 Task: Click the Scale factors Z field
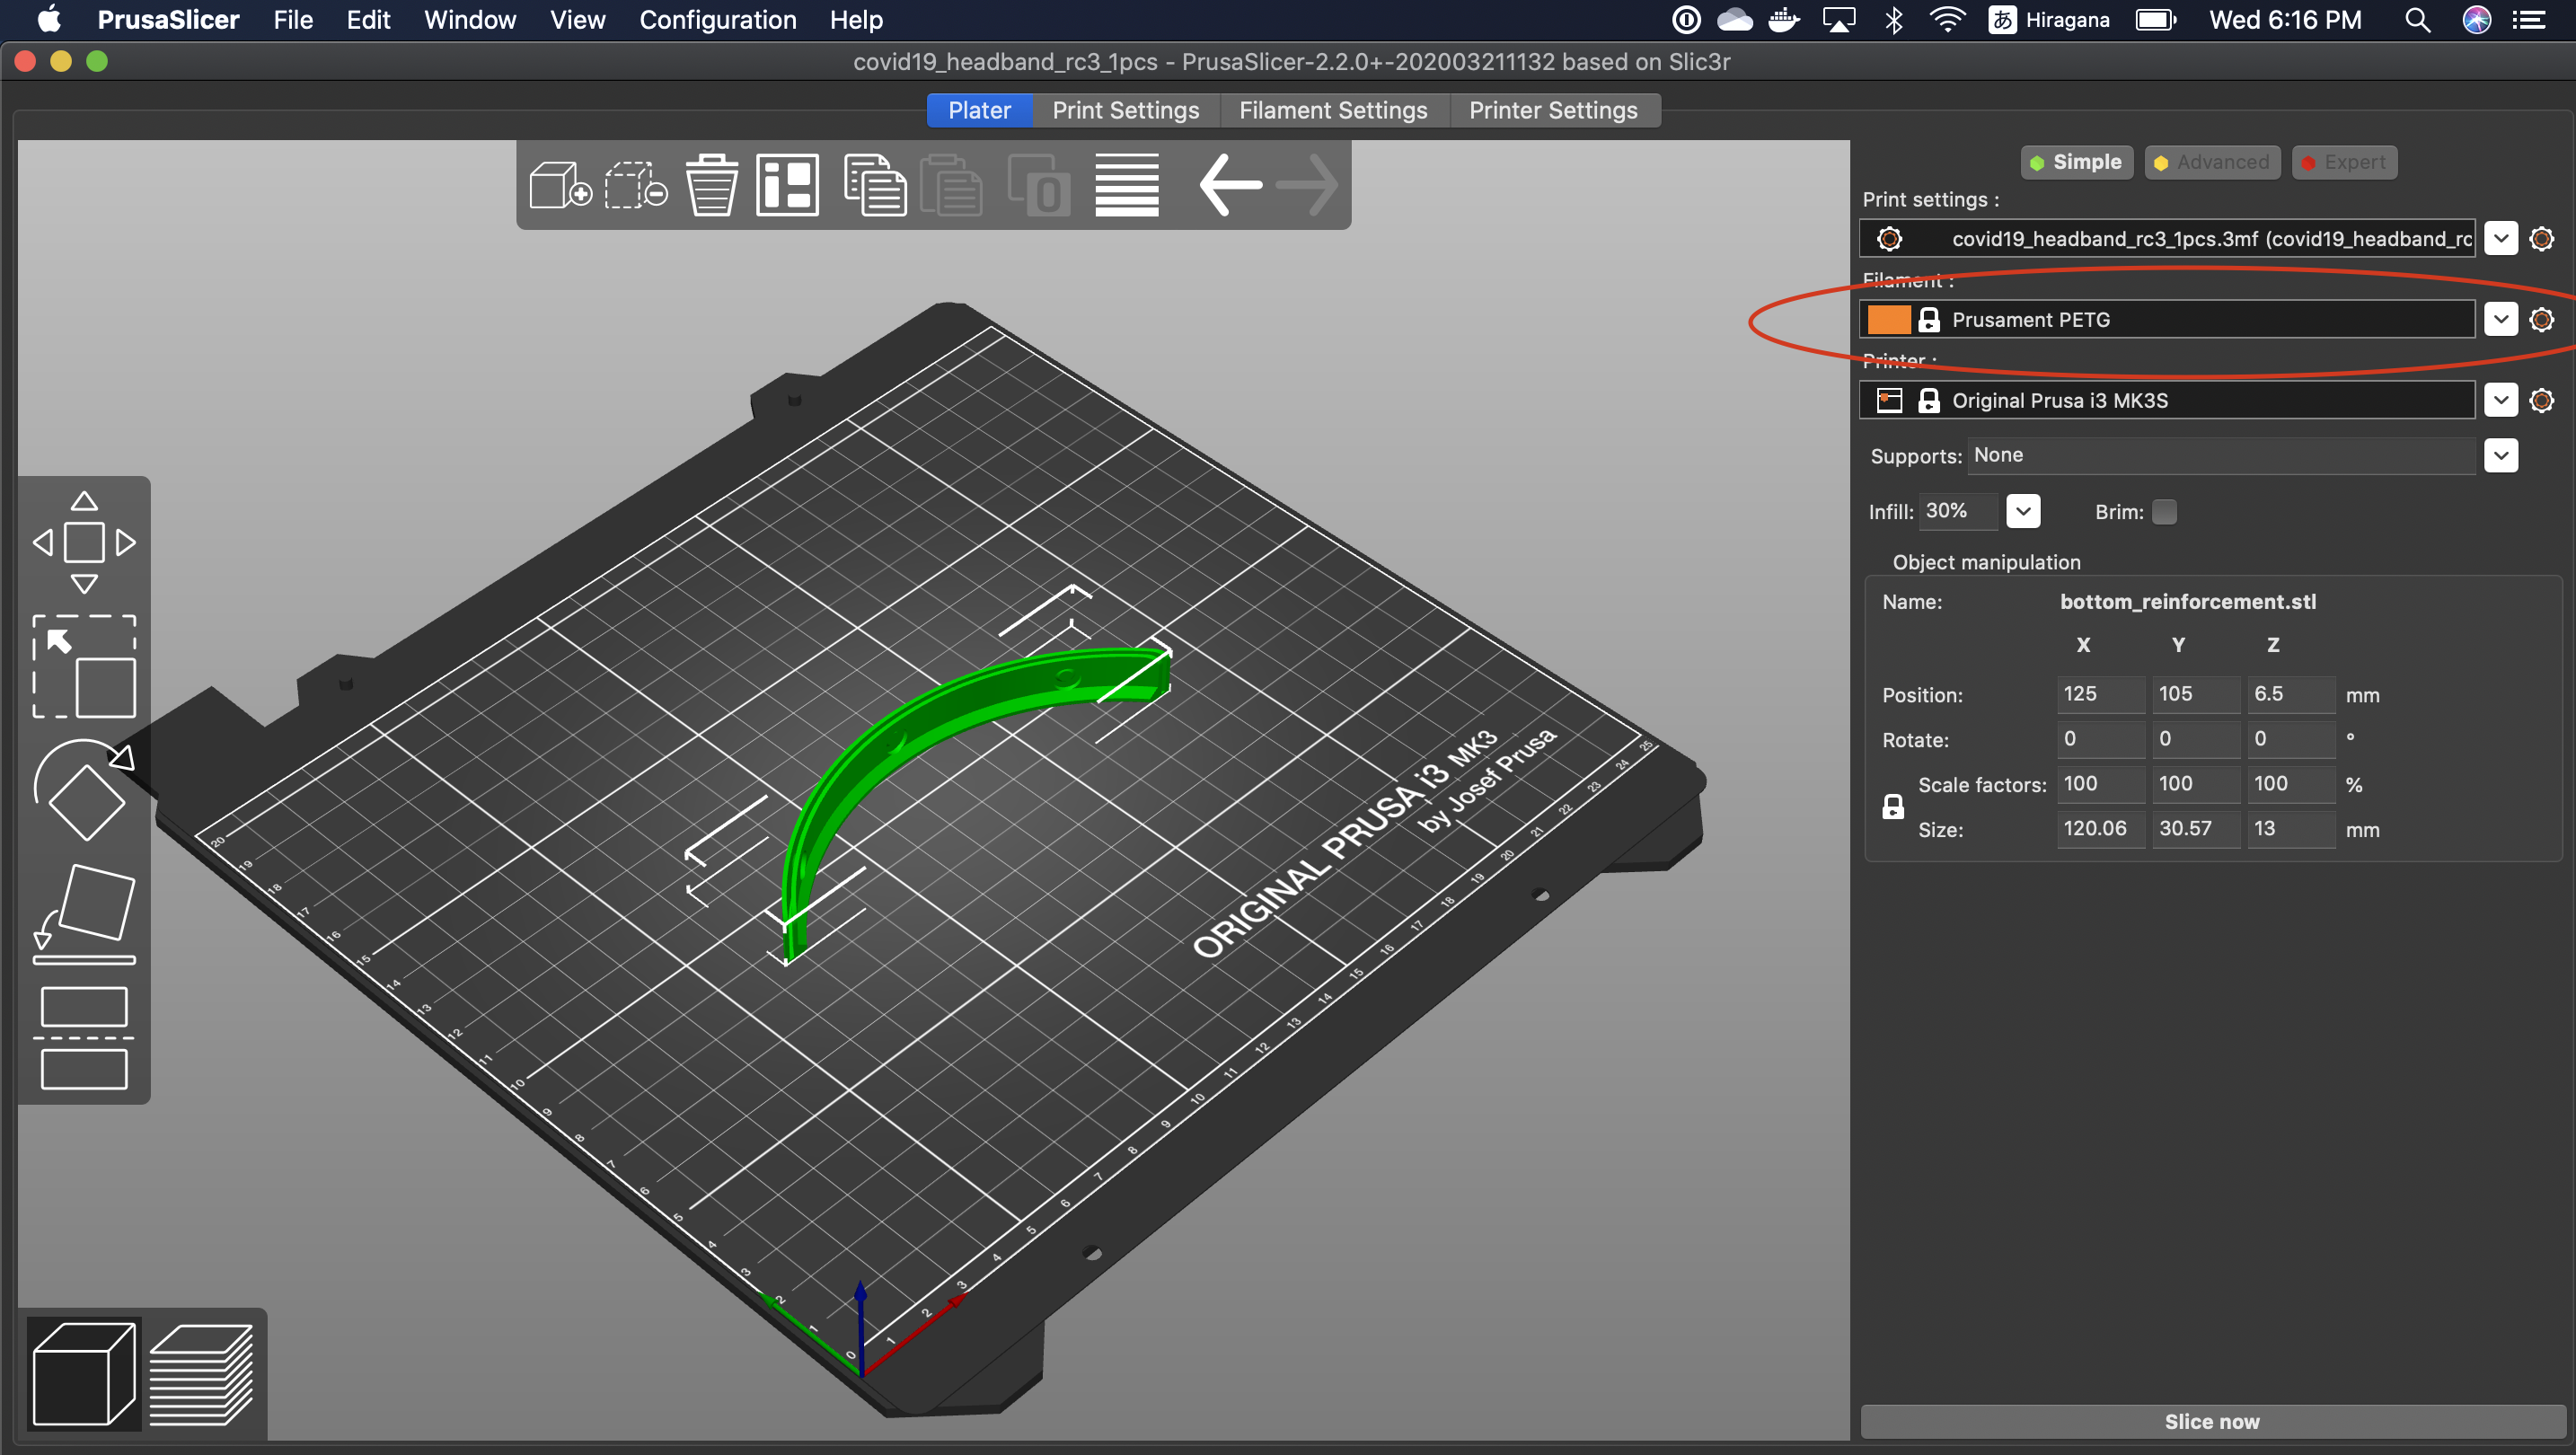tap(2290, 784)
